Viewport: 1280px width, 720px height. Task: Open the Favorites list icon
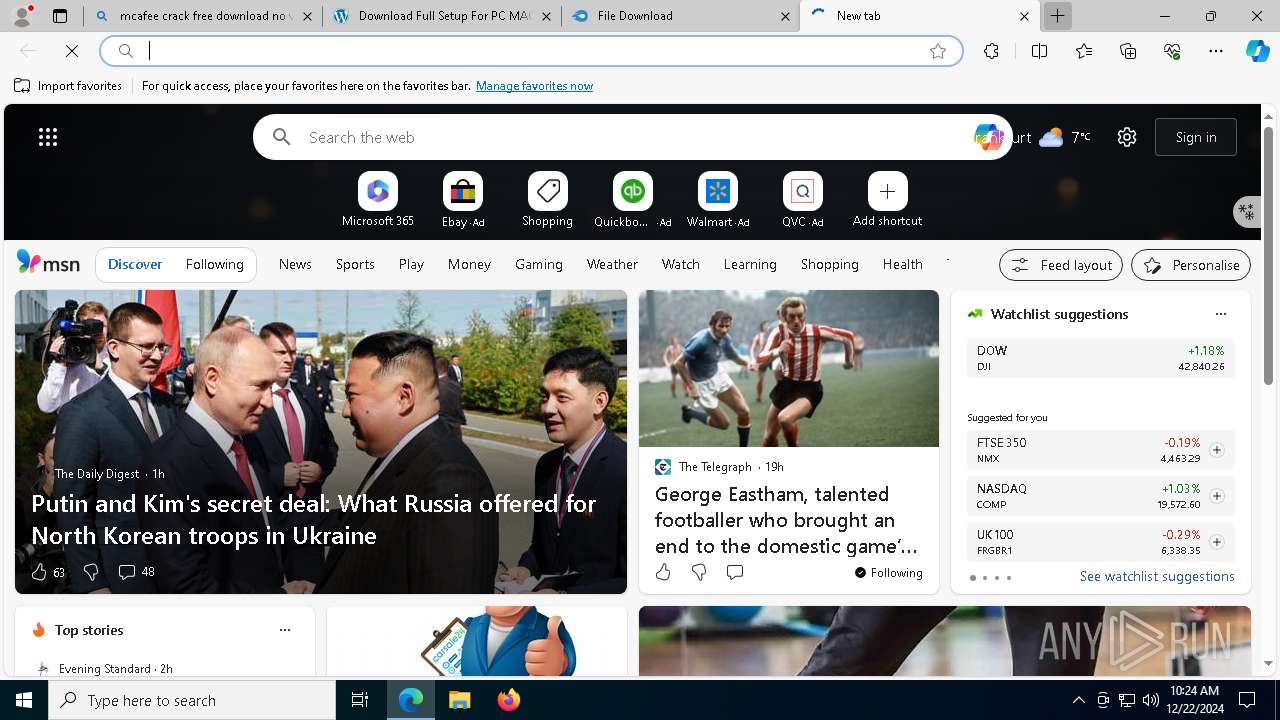pos(1084,51)
